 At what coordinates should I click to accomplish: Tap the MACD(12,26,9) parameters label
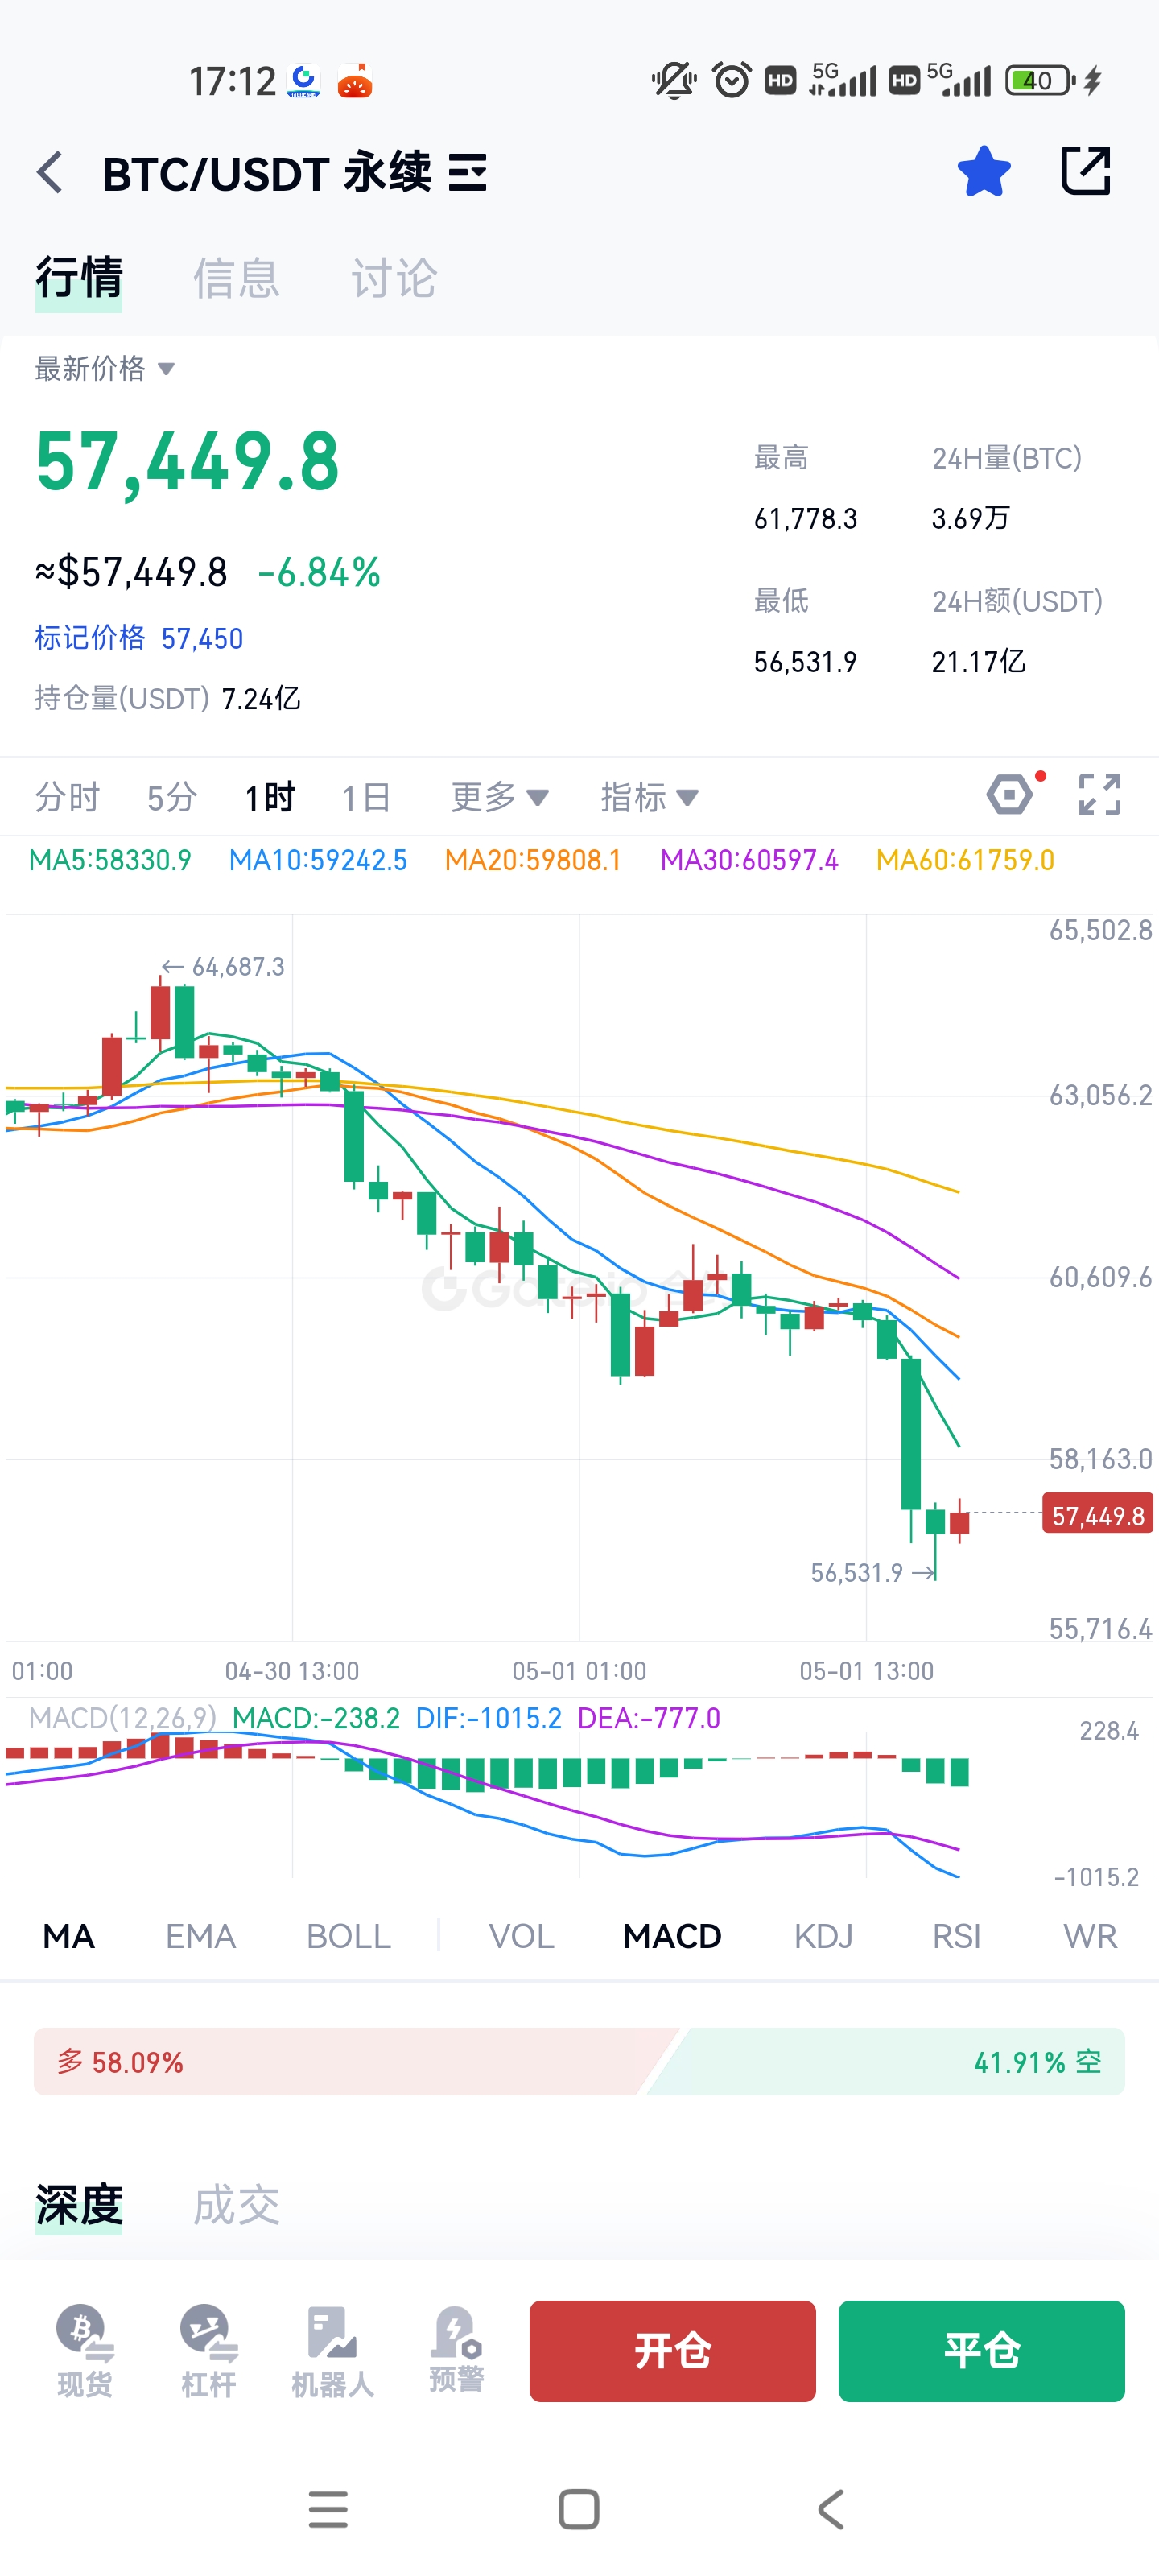point(122,1718)
